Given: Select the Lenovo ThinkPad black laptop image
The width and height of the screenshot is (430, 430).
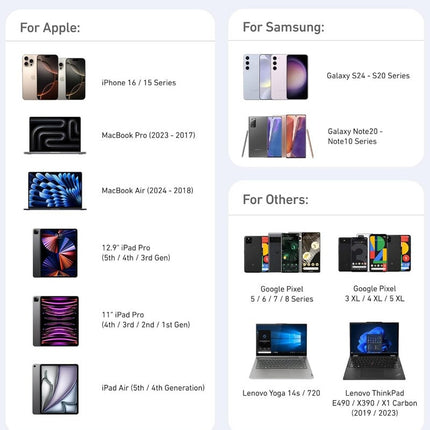Looking at the screenshot, I should pyautogui.click(x=374, y=351).
